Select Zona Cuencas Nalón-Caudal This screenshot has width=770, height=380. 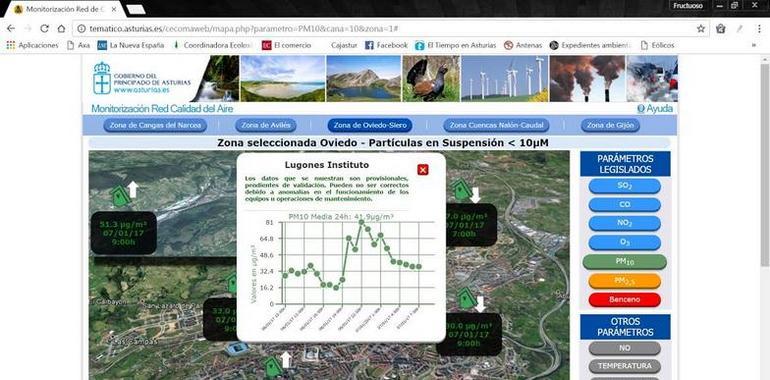(496, 126)
